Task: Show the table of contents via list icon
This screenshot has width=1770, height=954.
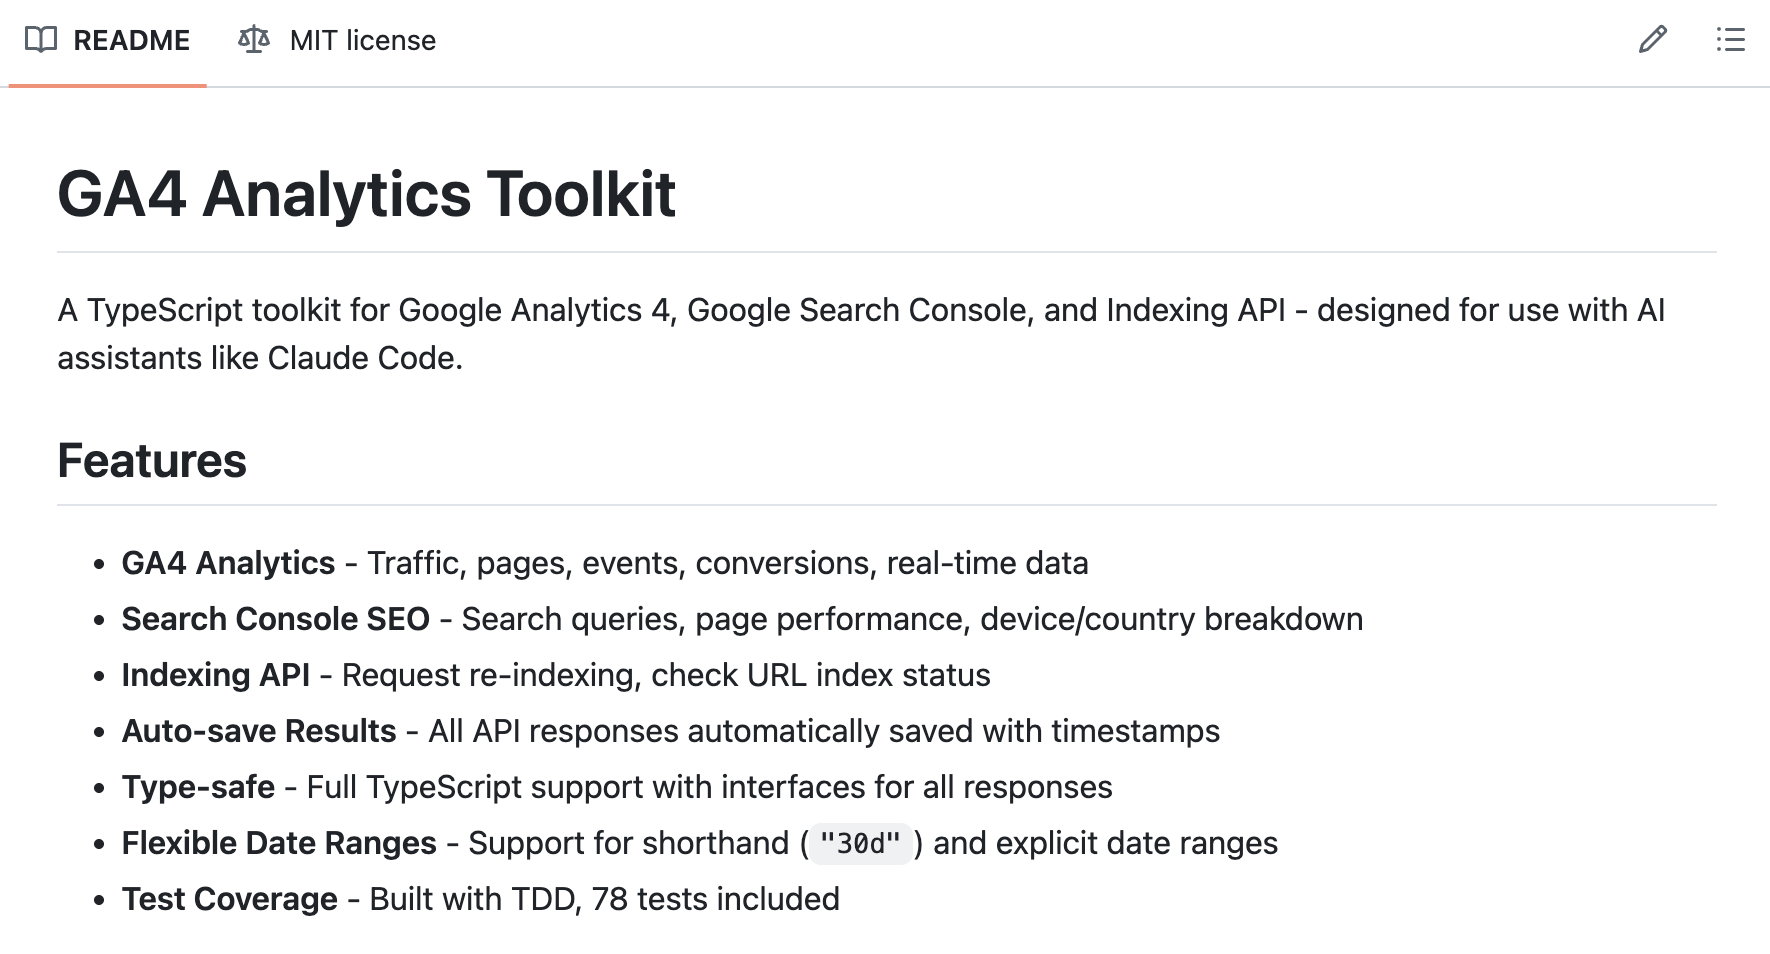Action: click(x=1729, y=39)
